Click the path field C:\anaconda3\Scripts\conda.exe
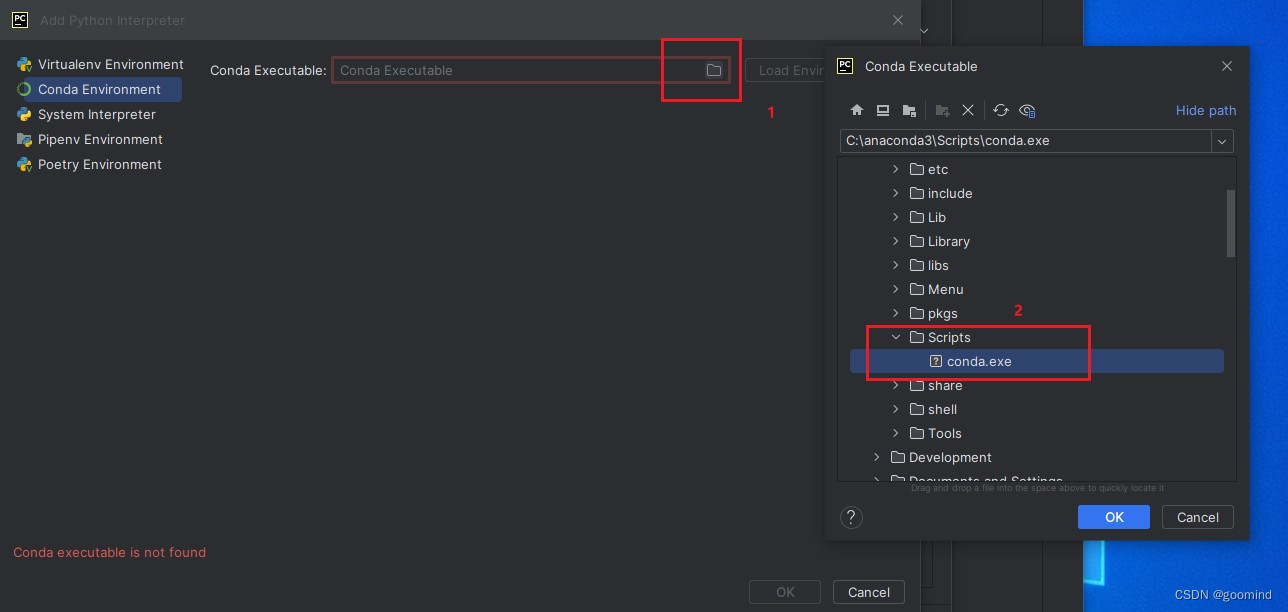Viewport: 1288px width, 612px height. pos(1026,141)
